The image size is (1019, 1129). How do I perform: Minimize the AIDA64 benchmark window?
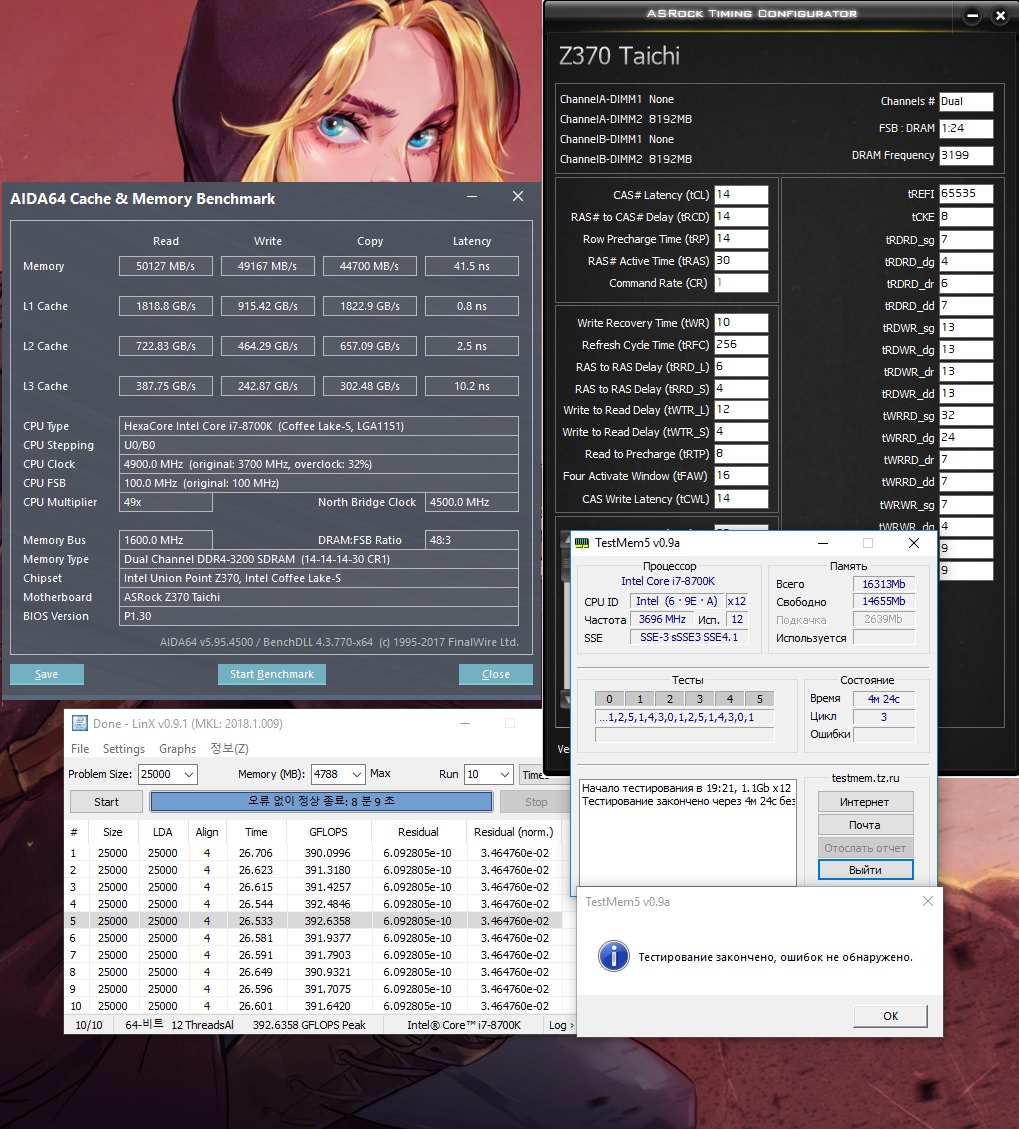click(x=472, y=197)
